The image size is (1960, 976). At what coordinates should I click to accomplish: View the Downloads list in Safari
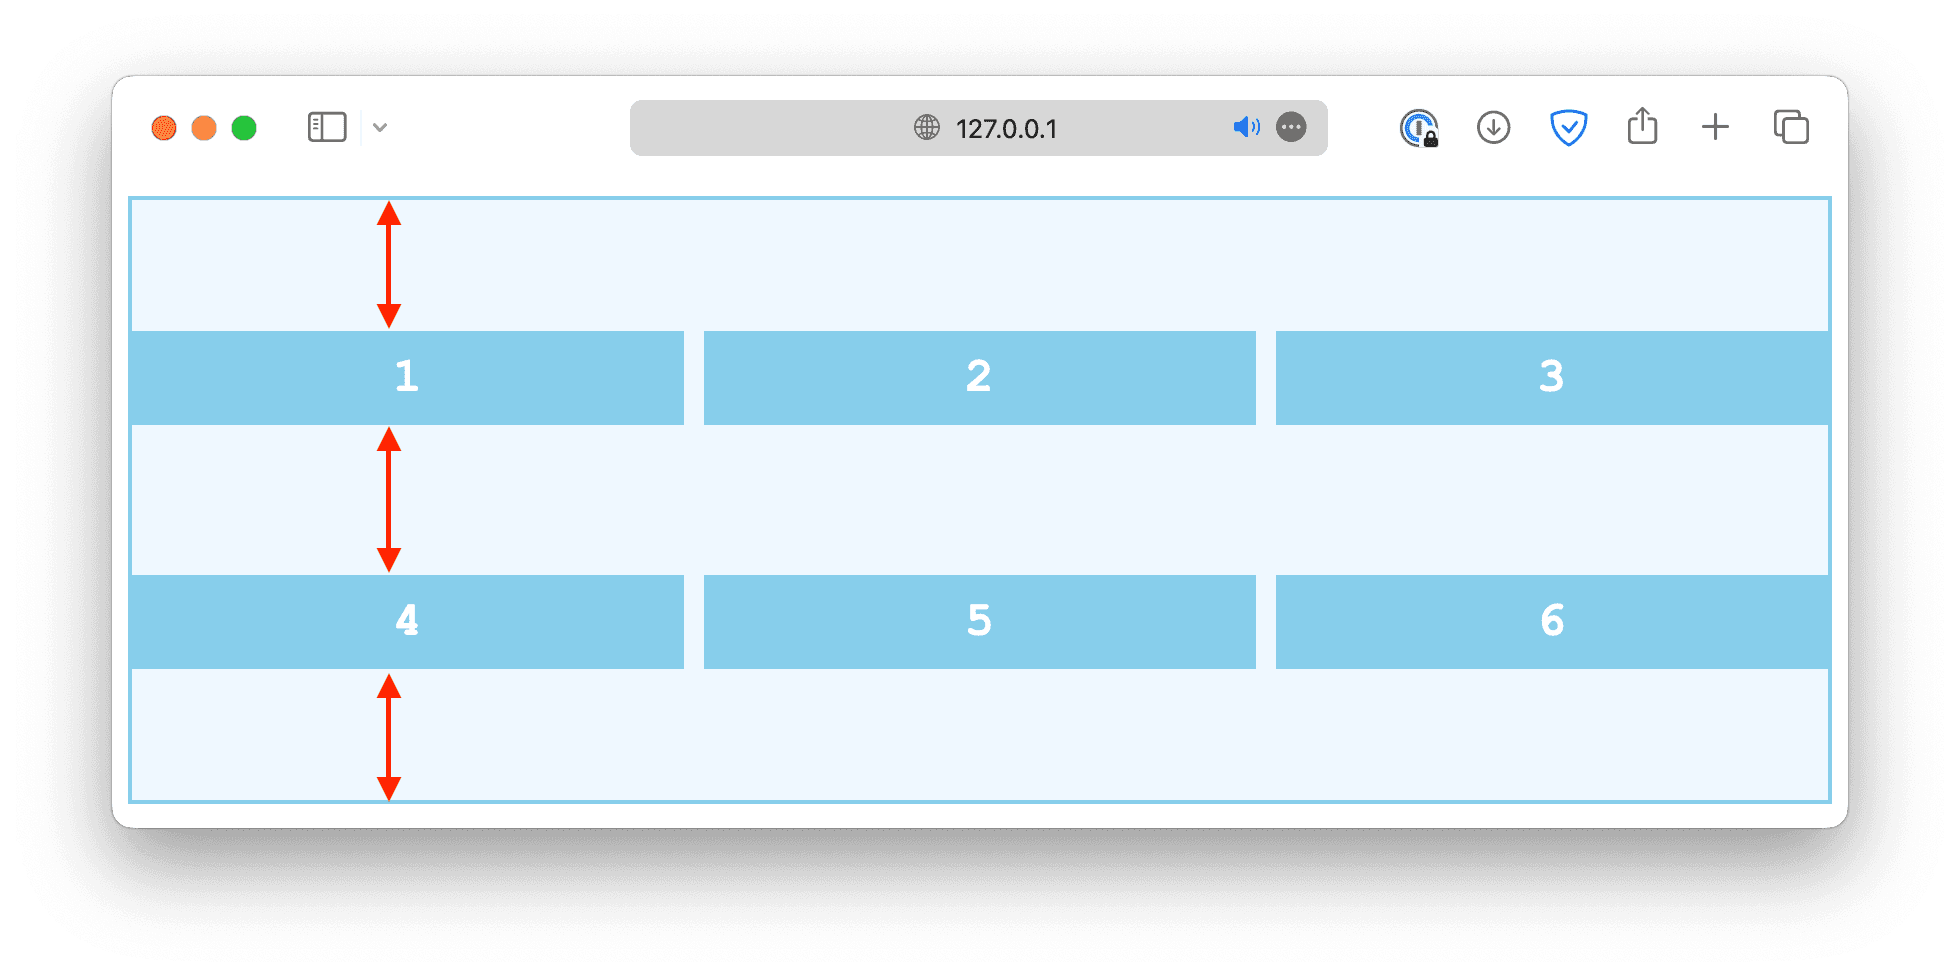click(x=1492, y=127)
